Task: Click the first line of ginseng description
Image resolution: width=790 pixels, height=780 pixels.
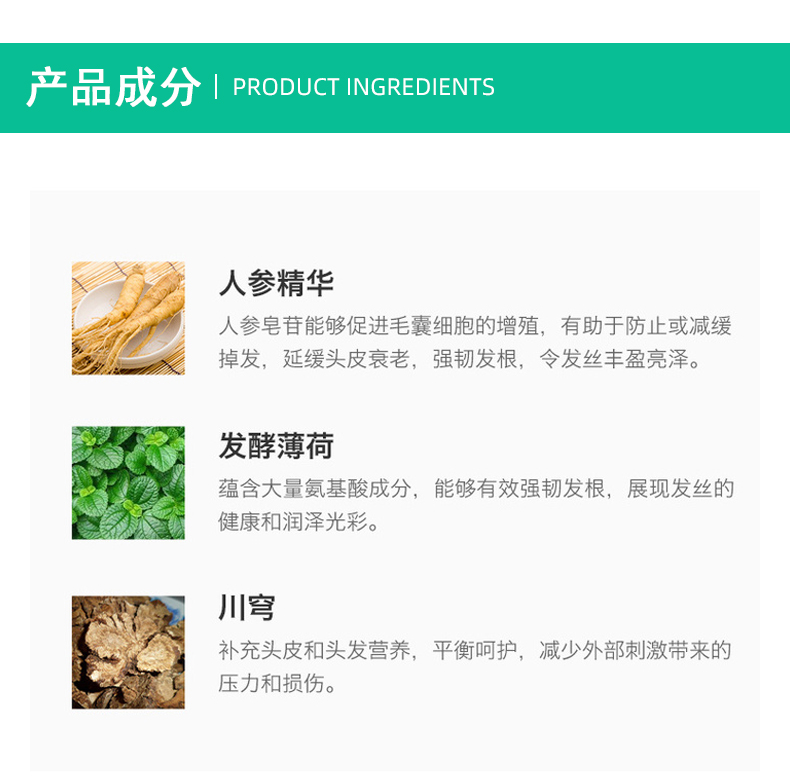Action: 475,326
